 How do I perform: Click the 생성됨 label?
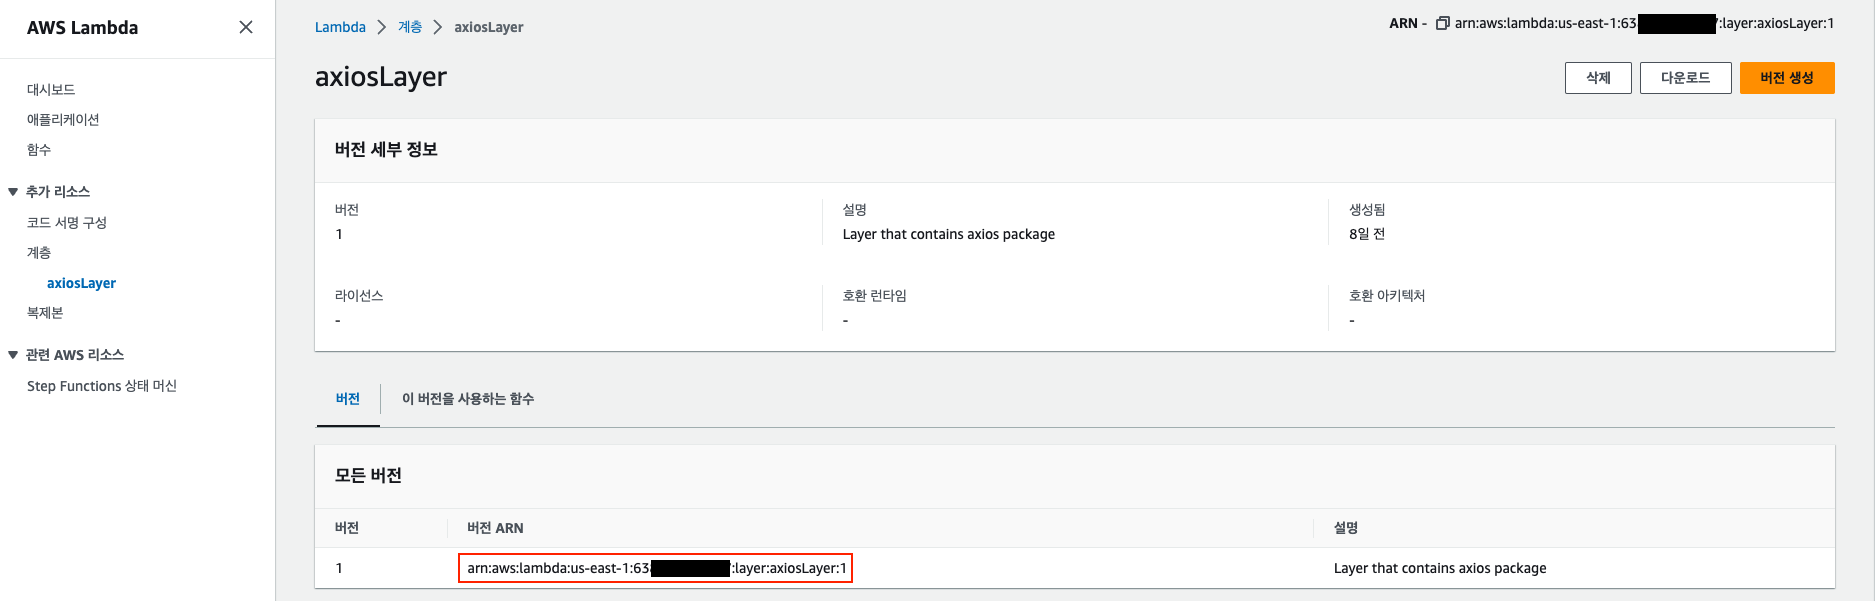1367,210
